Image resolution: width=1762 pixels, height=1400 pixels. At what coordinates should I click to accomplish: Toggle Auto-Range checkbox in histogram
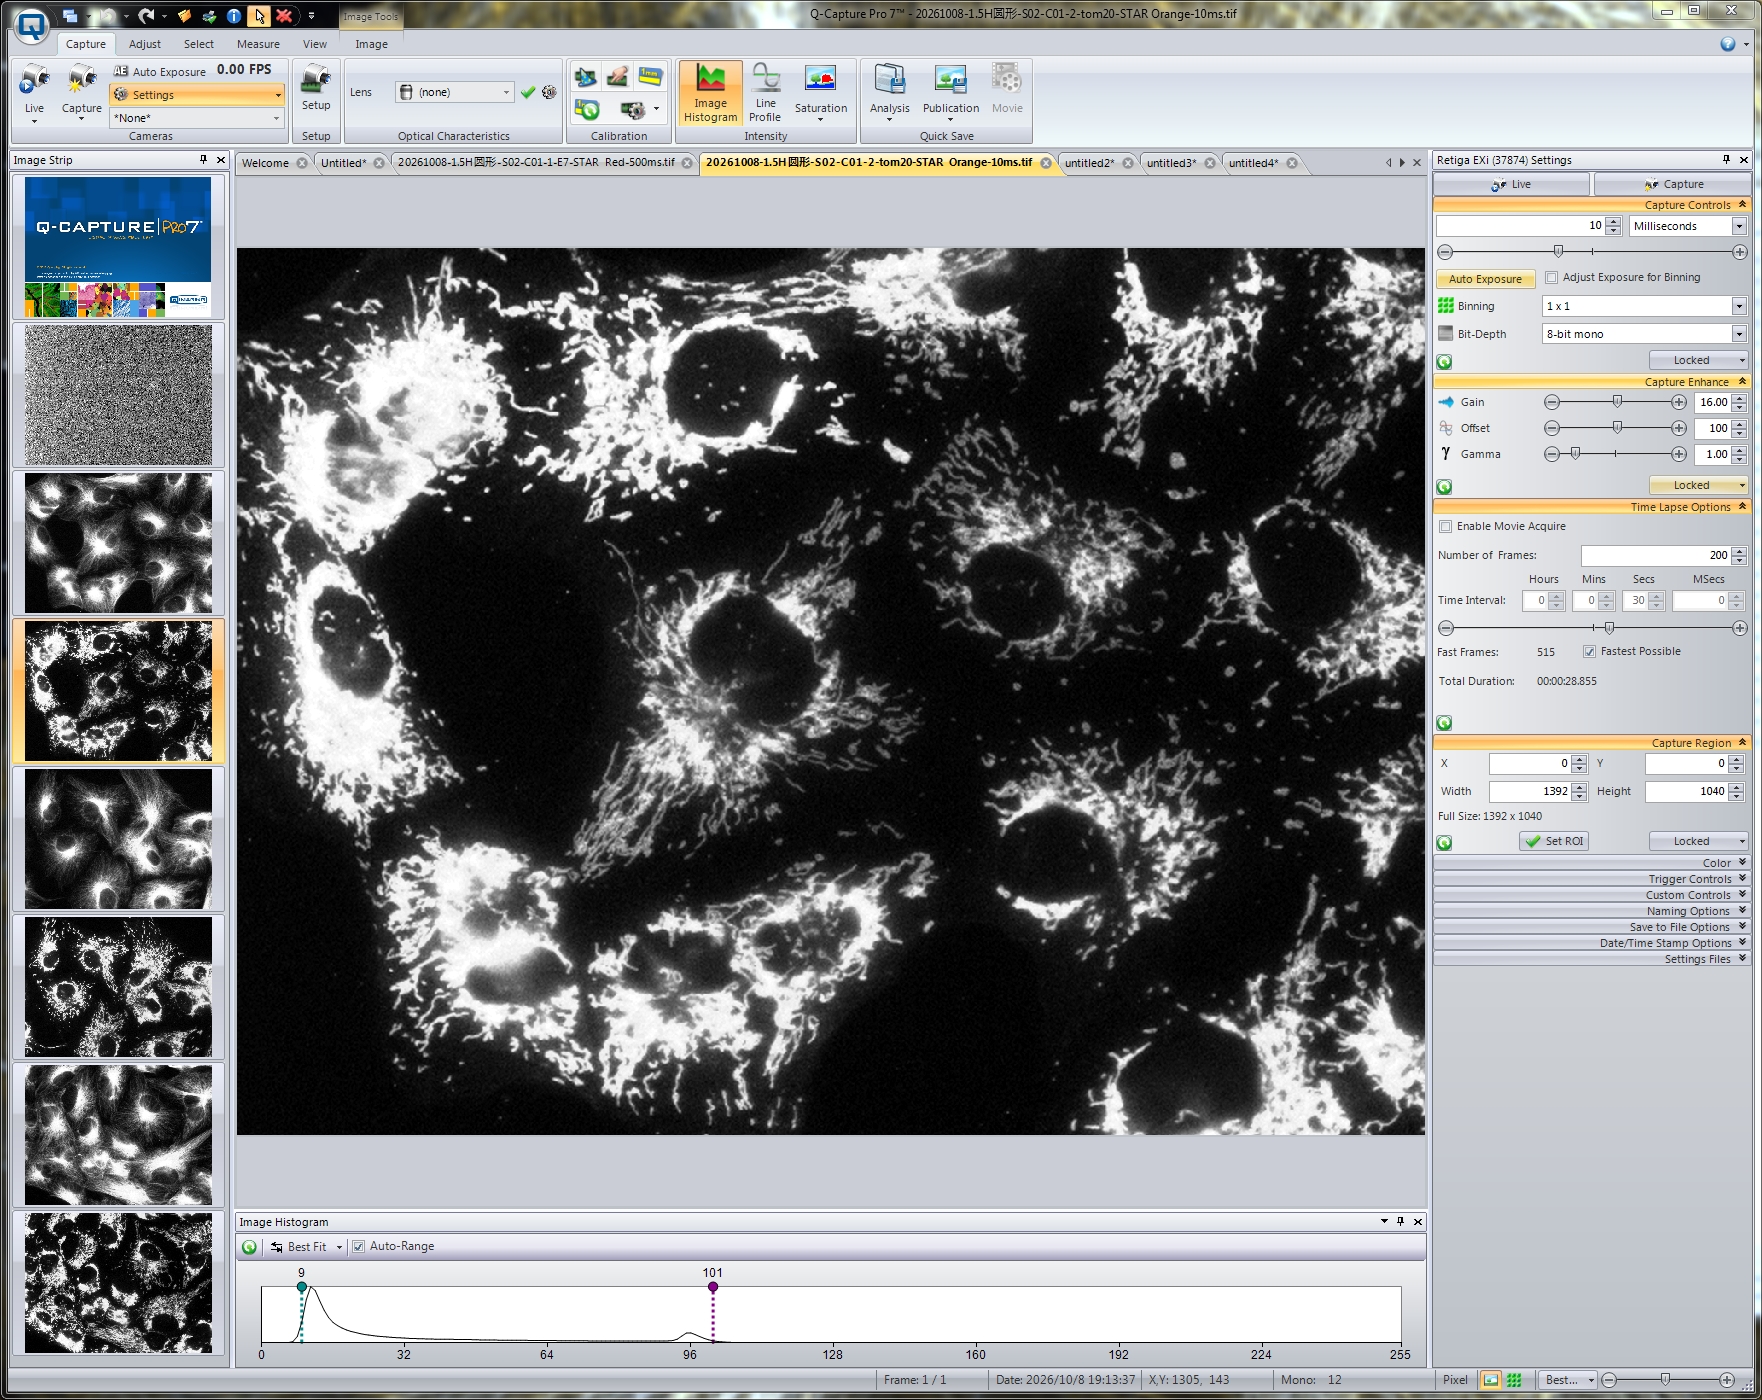point(358,1247)
